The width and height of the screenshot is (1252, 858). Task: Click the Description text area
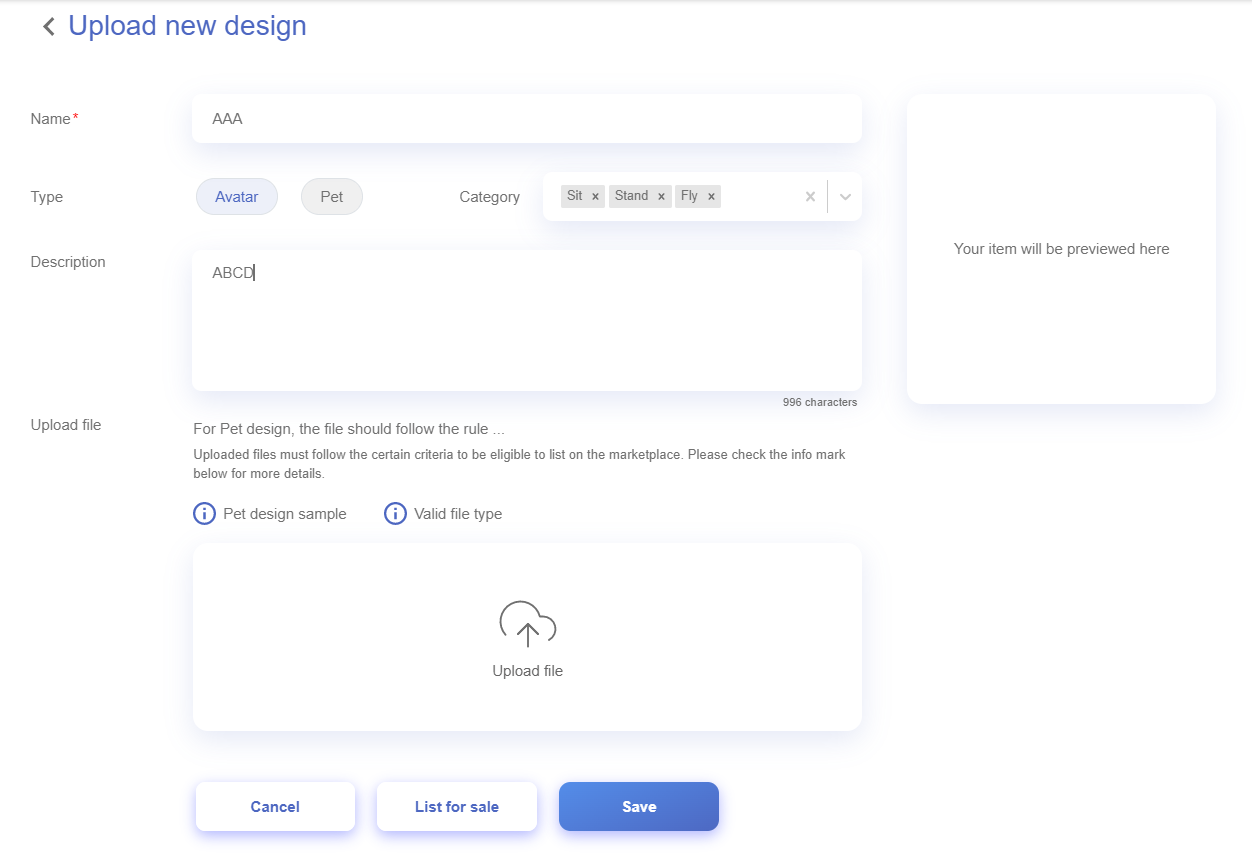click(526, 320)
